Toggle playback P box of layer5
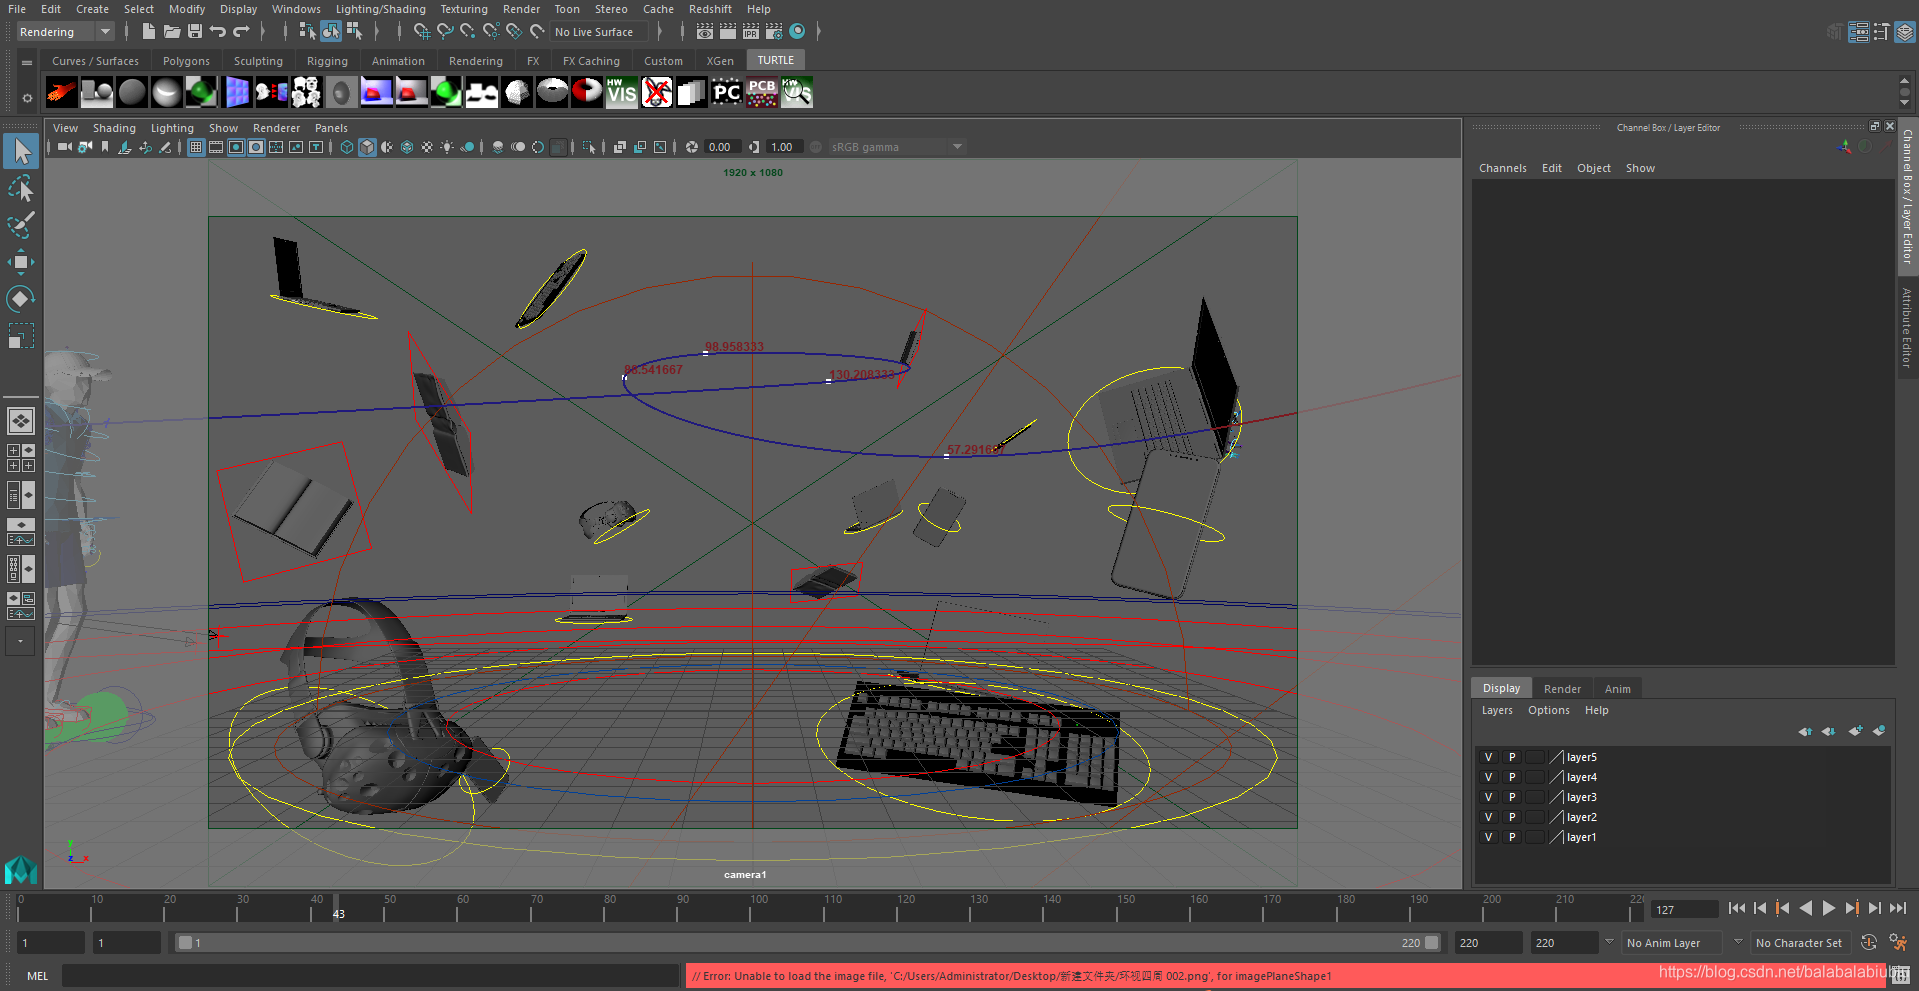 click(1512, 757)
